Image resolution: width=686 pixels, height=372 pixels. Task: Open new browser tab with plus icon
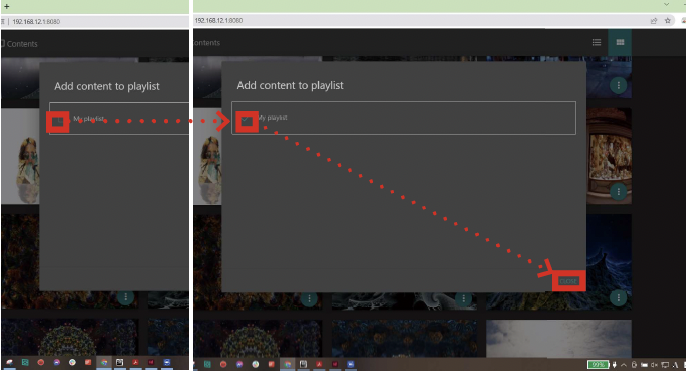click(x=7, y=6)
